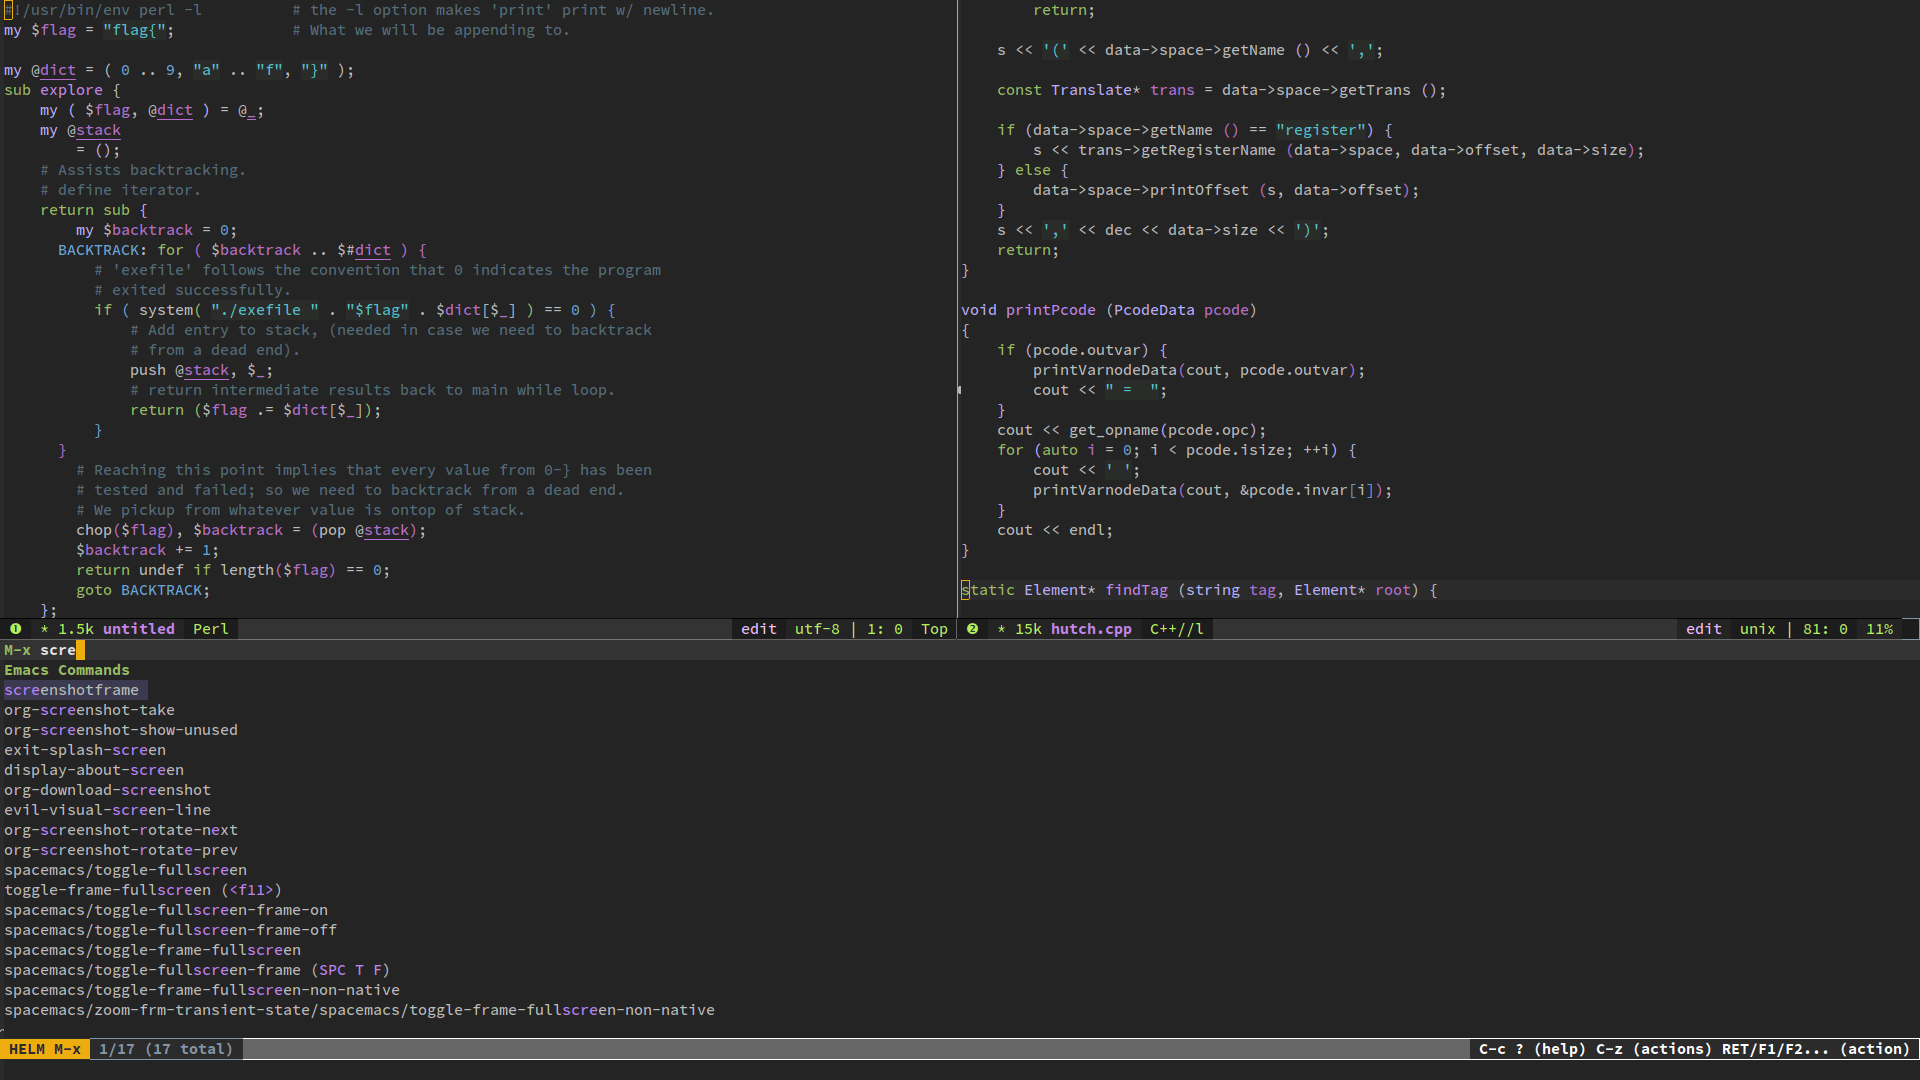1920x1080 pixels.
Task: Select org-screenshot-take from Helm list
Action: pos(90,710)
